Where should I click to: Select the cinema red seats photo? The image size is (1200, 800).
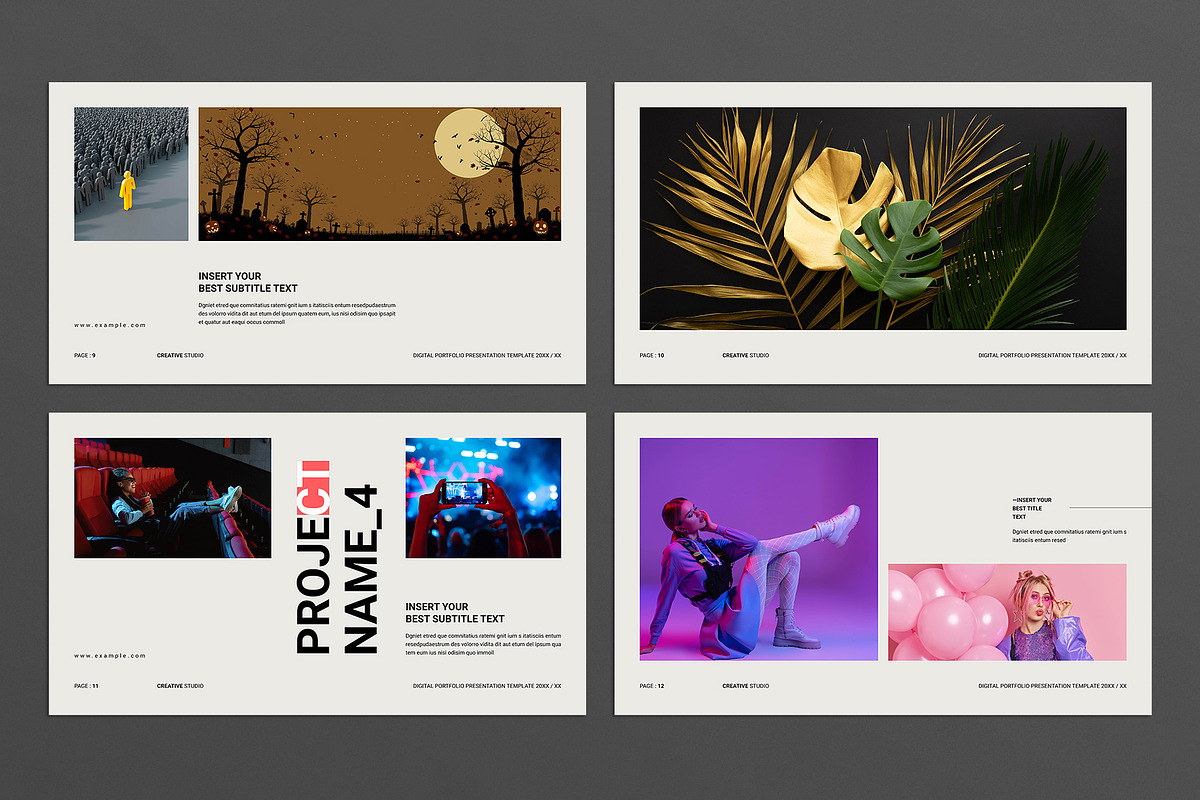coord(172,498)
